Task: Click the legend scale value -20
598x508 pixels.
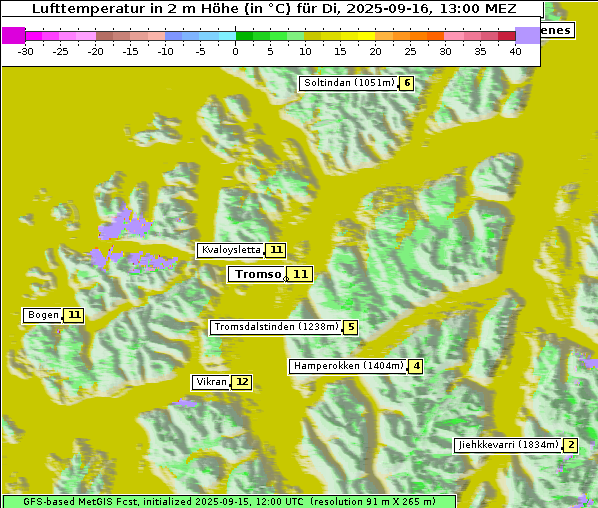Action: pyautogui.click(x=95, y=51)
